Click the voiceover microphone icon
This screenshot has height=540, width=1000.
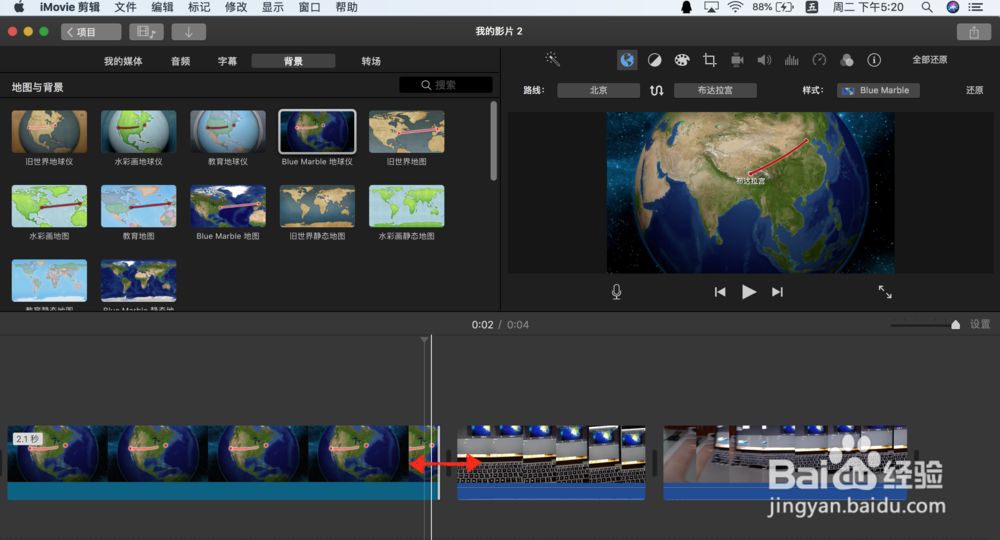tap(616, 292)
